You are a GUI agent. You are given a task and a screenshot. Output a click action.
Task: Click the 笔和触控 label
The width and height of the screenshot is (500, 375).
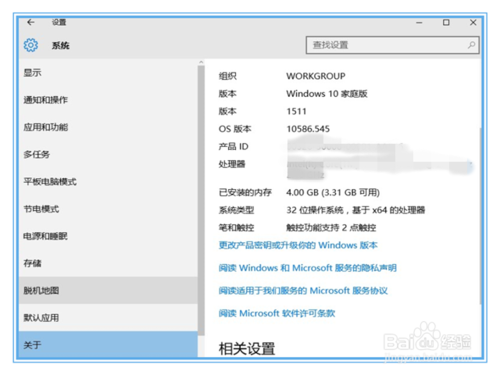[236, 228]
